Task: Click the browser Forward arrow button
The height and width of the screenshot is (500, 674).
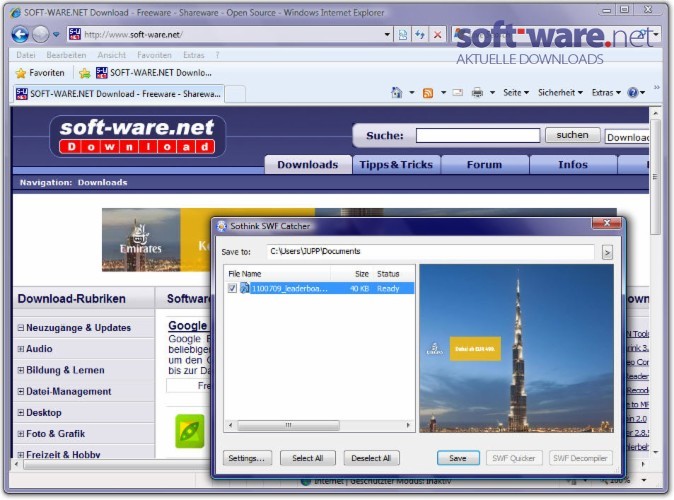Action: [41, 34]
